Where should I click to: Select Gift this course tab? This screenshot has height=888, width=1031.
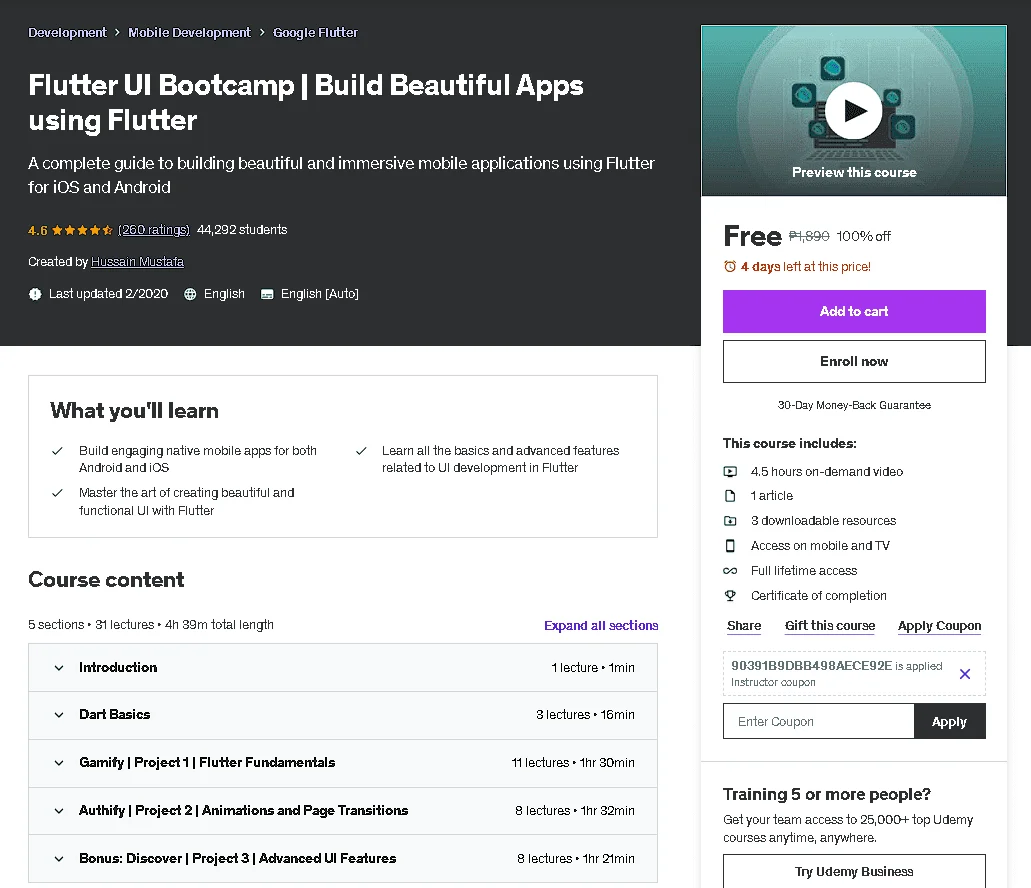coord(830,626)
